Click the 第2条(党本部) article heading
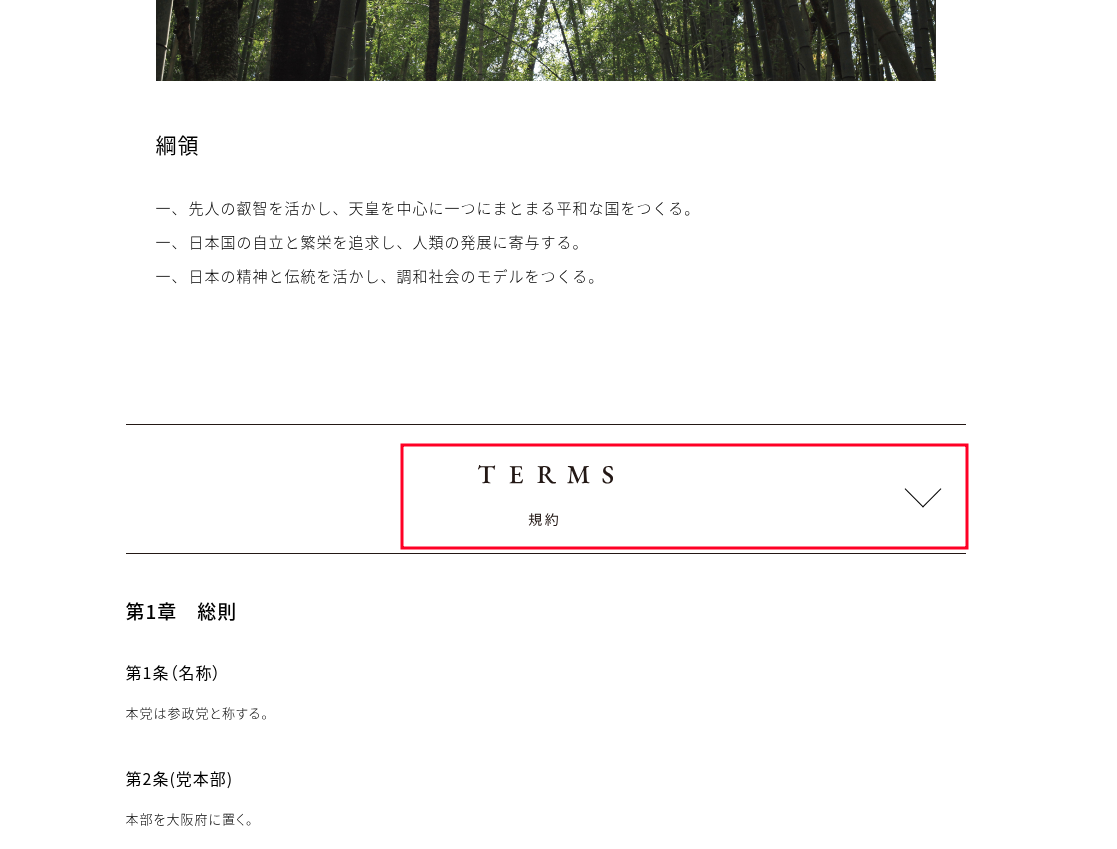Image resolution: width=1117 pixels, height=849 pixels. pyautogui.click(x=179, y=779)
